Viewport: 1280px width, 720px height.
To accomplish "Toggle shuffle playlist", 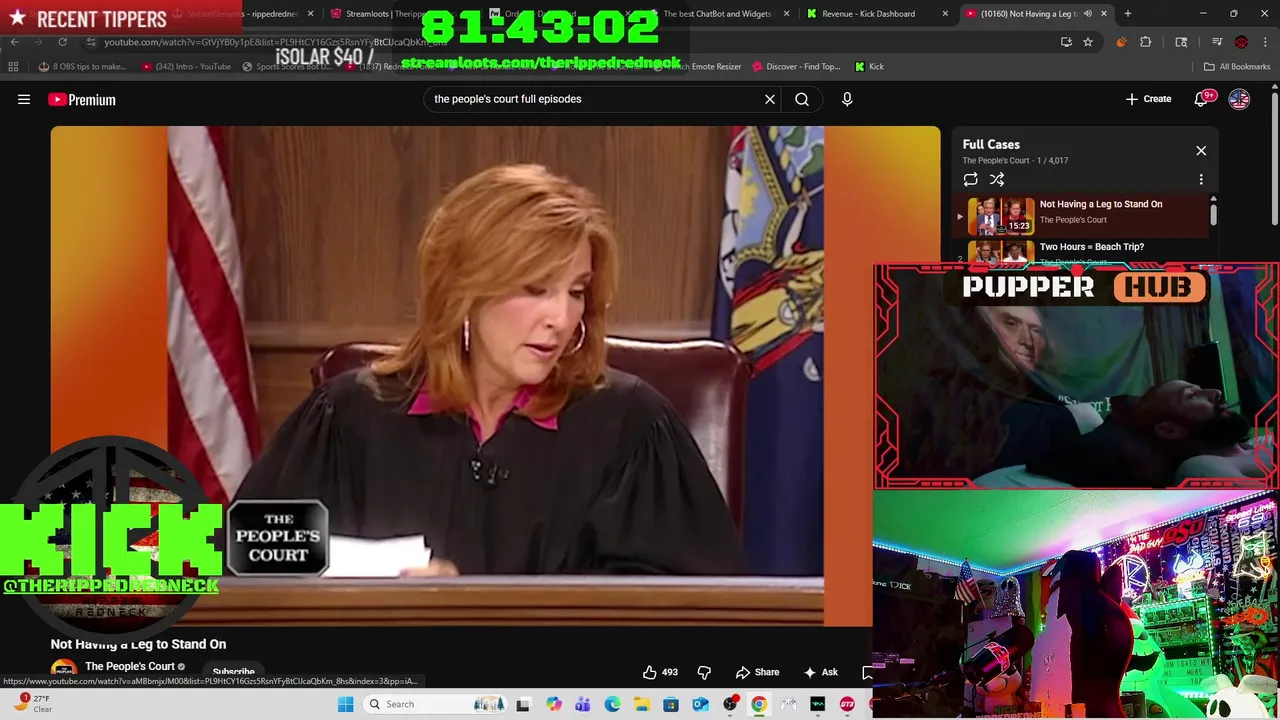I will point(997,180).
